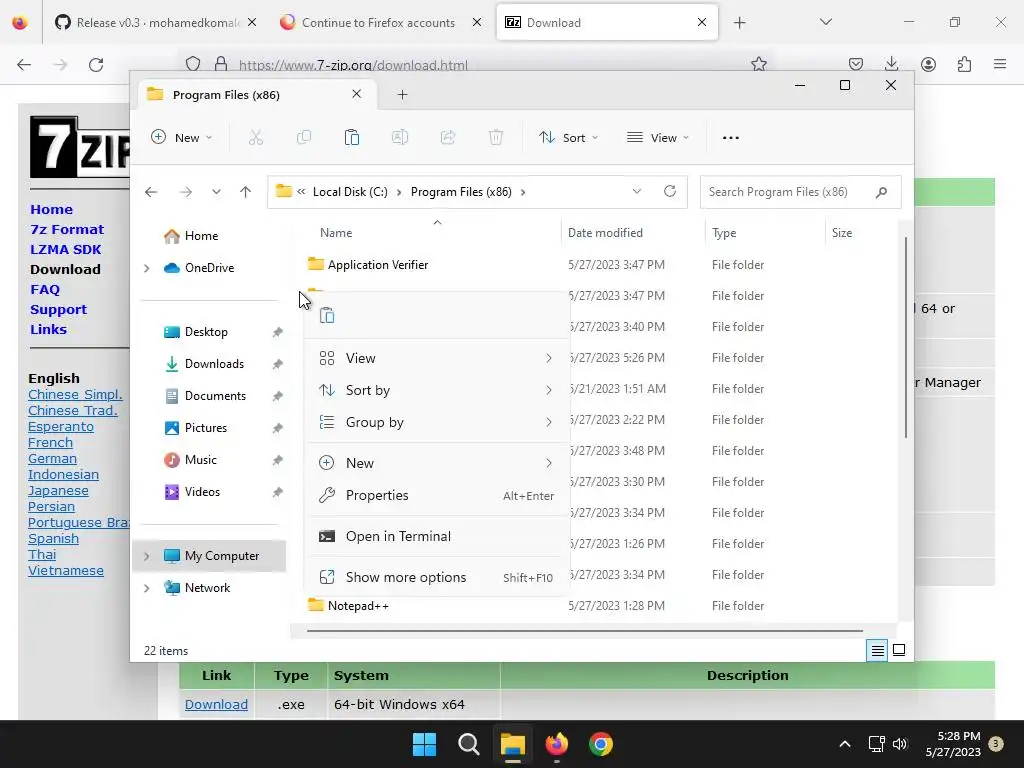Image resolution: width=1024 pixels, height=768 pixels.
Task: Switch to large thumbnails view icon in status bar
Action: pyautogui.click(x=899, y=650)
